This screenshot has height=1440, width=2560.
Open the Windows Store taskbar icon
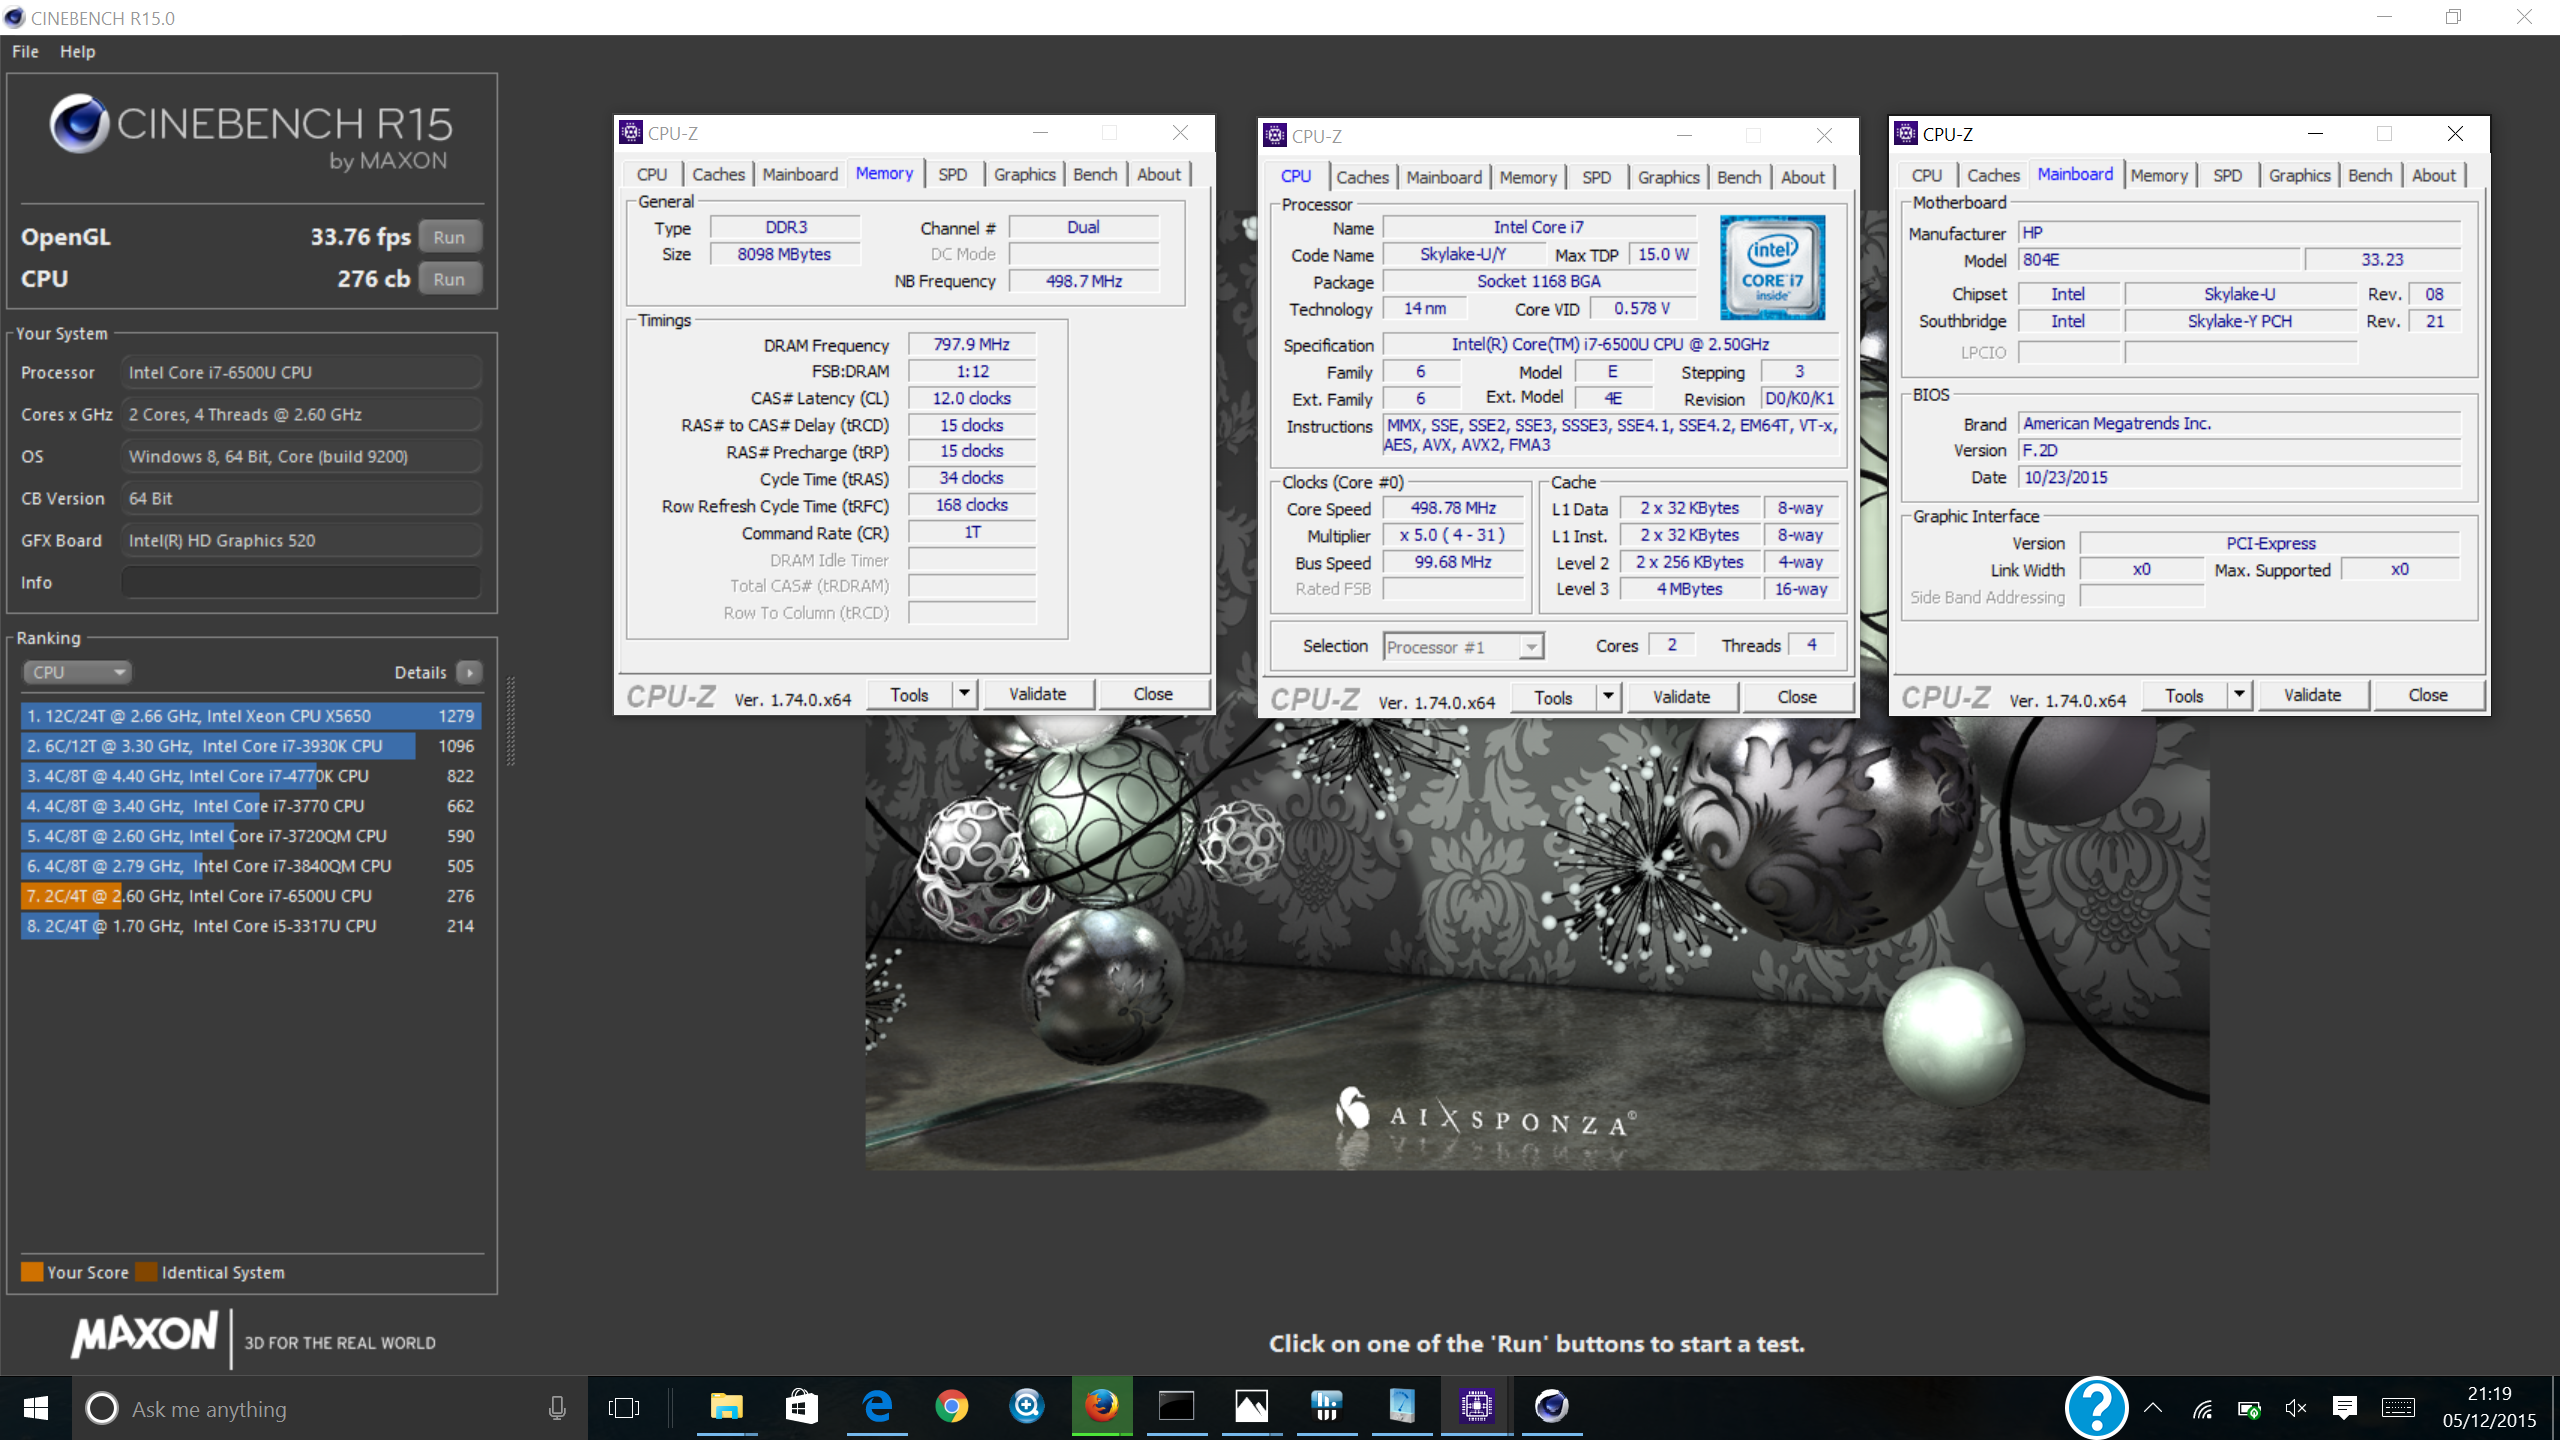point(802,1407)
